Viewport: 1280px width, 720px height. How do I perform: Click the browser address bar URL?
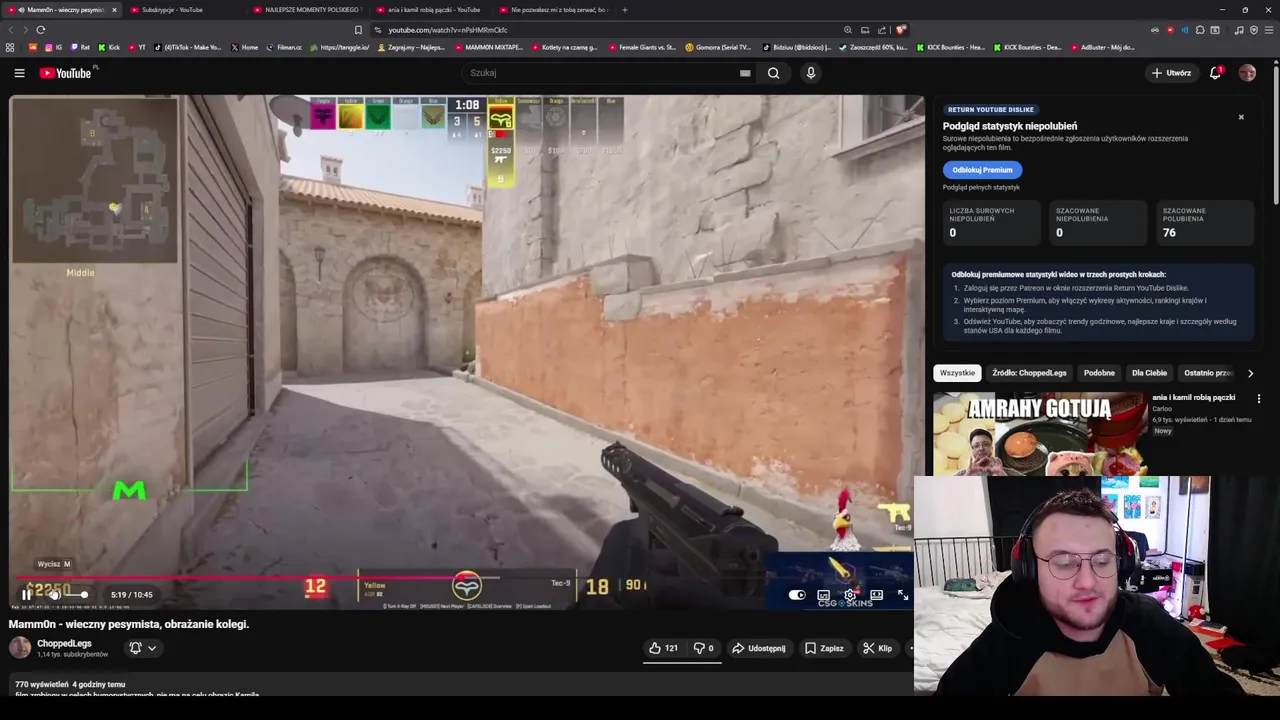click(x=448, y=30)
